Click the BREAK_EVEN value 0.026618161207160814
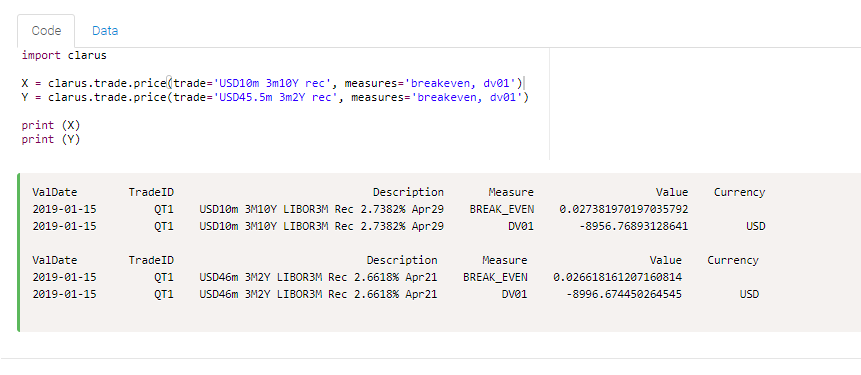Image resolution: width=861 pixels, height=375 pixels. point(617,277)
